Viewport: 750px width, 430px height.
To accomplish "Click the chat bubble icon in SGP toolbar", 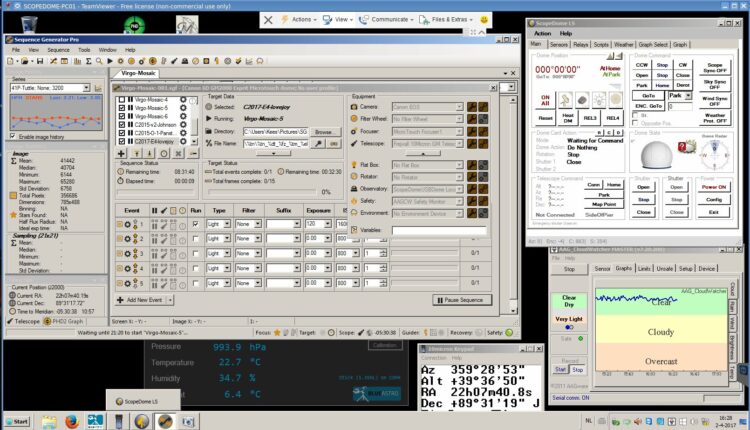I will click(x=260, y=61).
